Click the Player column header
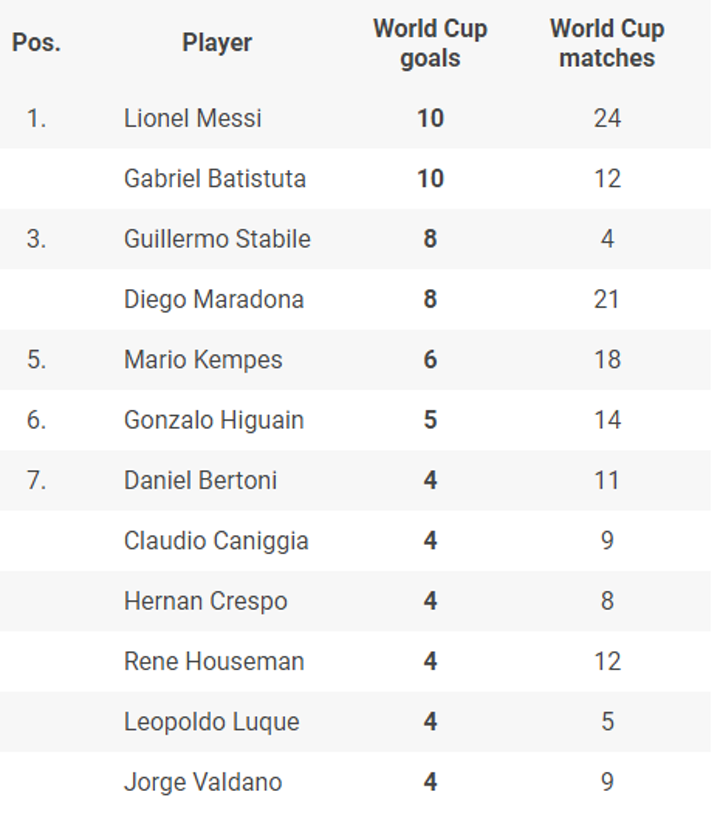Image resolution: width=720 pixels, height=817 pixels. coord(217,43)
